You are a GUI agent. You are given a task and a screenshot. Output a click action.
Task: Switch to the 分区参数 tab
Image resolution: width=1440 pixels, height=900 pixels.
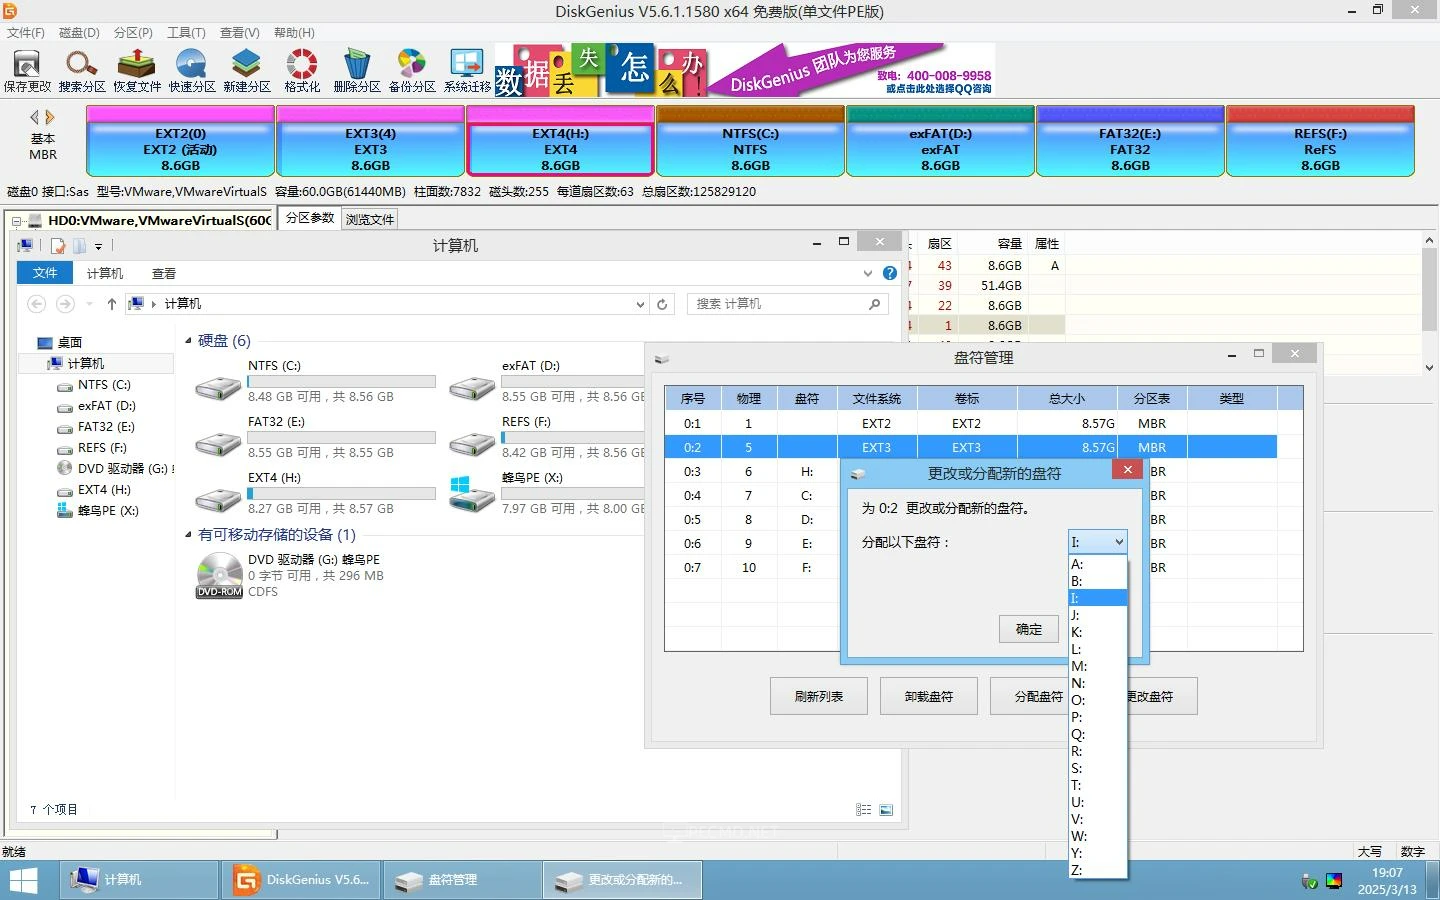(310, 218)
